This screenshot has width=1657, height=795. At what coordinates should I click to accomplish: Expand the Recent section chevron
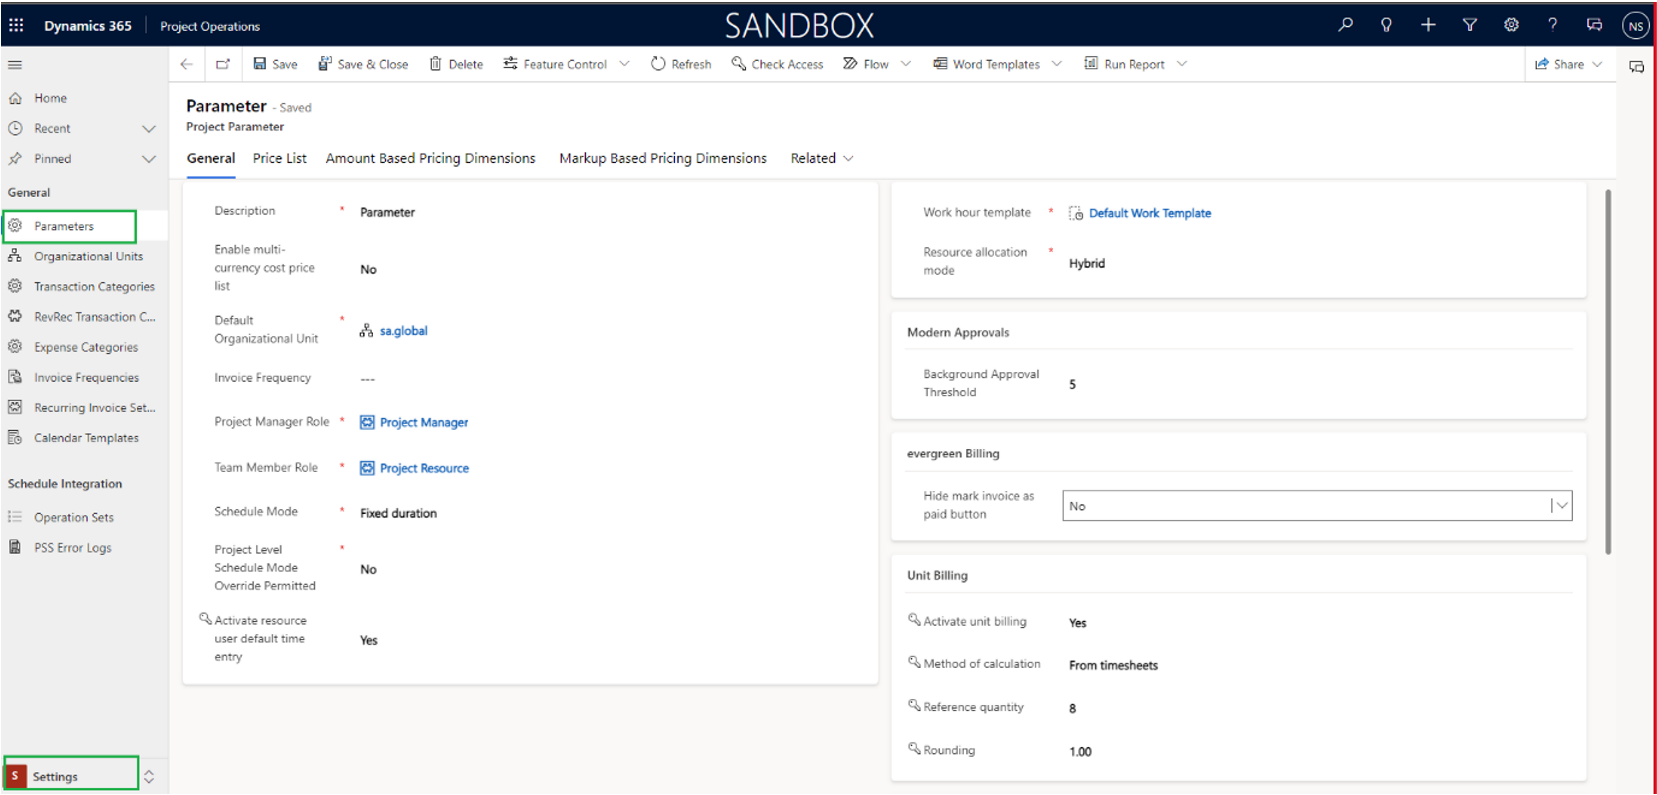[x=149, y=129]
